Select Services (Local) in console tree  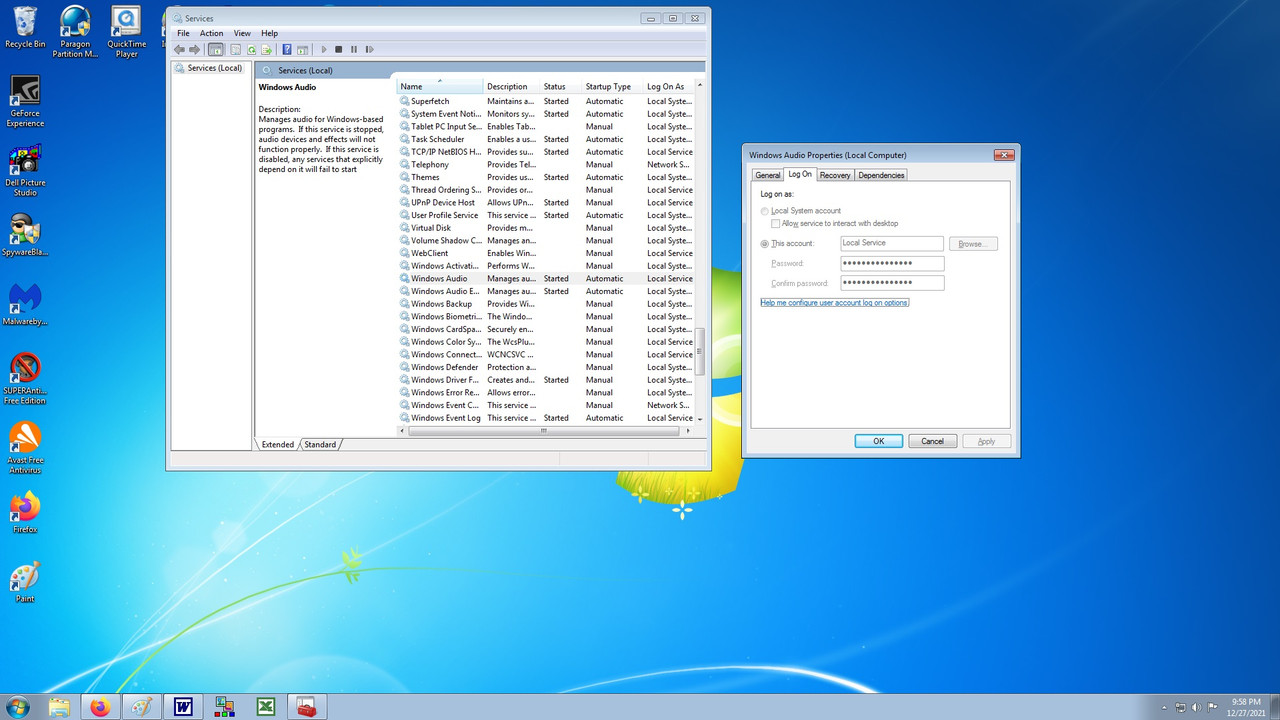(x=208, y=68)
